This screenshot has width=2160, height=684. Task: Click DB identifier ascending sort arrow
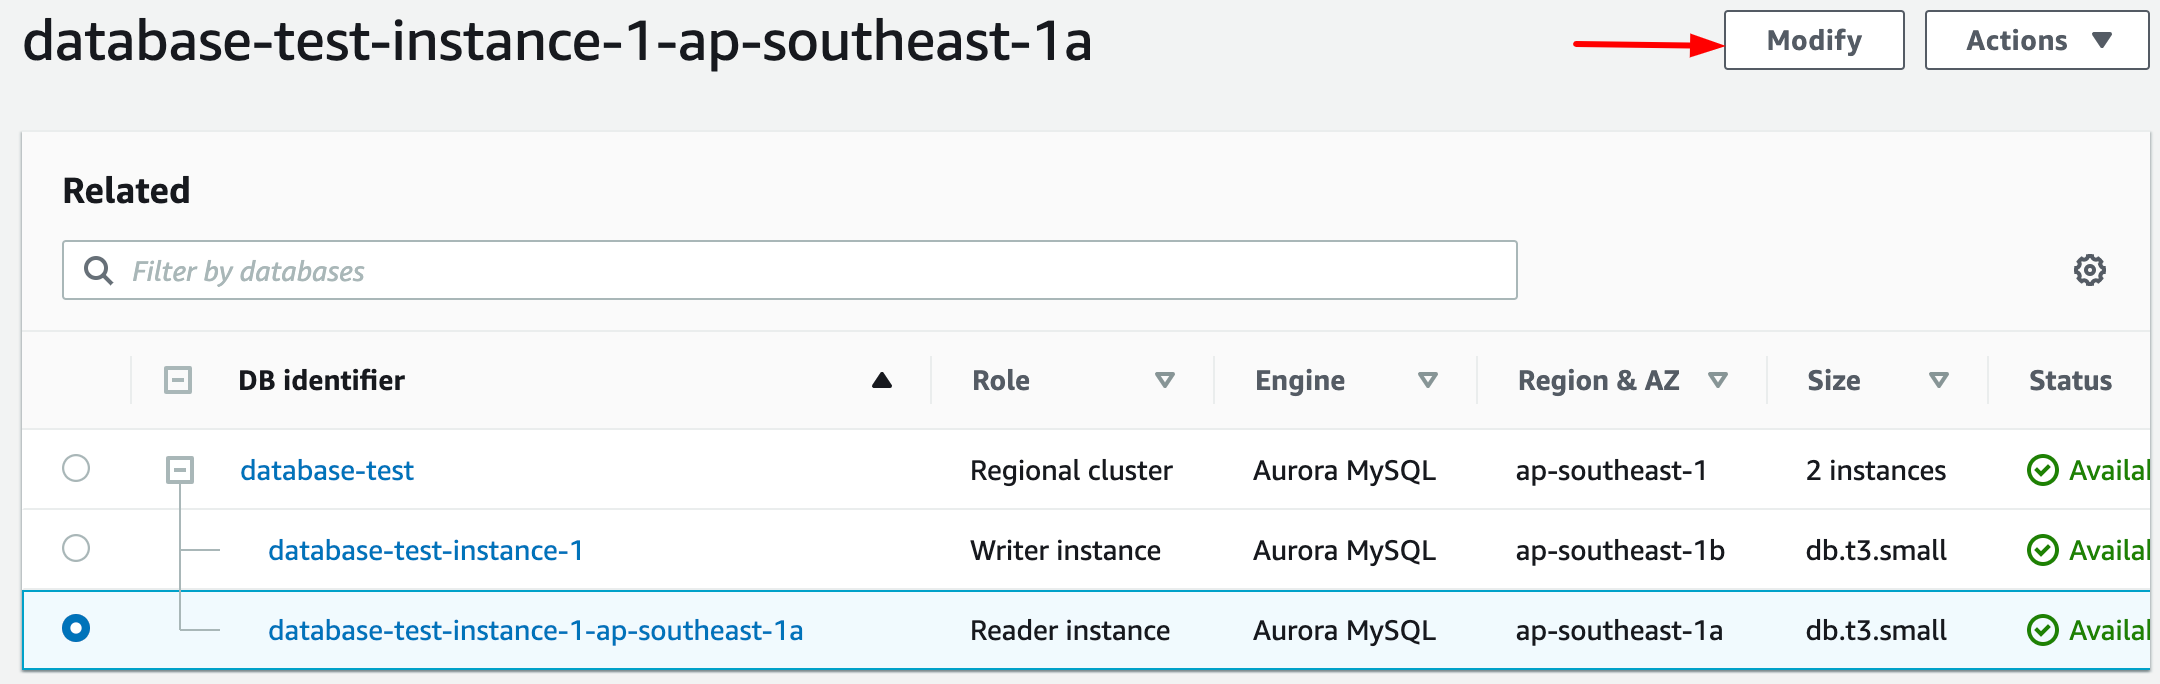(881, 380)
